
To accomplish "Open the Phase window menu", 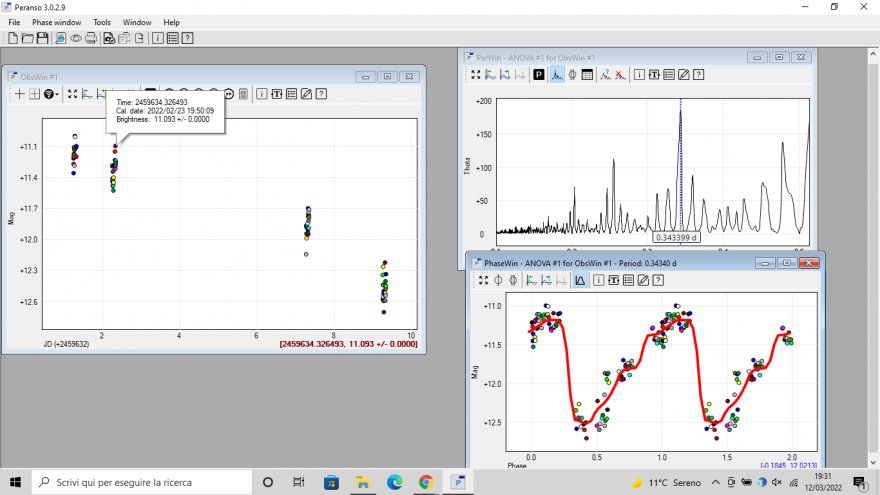I will pos(56,22).
